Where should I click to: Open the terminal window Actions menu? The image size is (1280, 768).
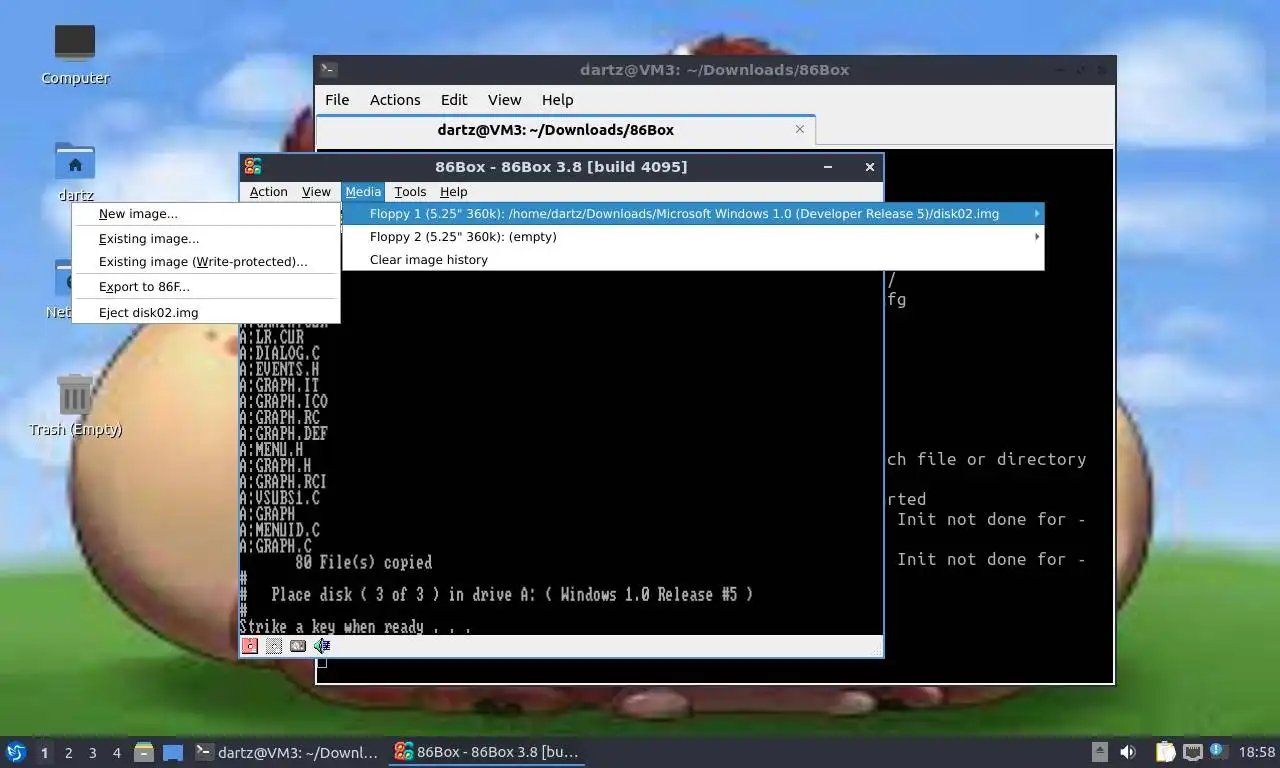[395, 100]
